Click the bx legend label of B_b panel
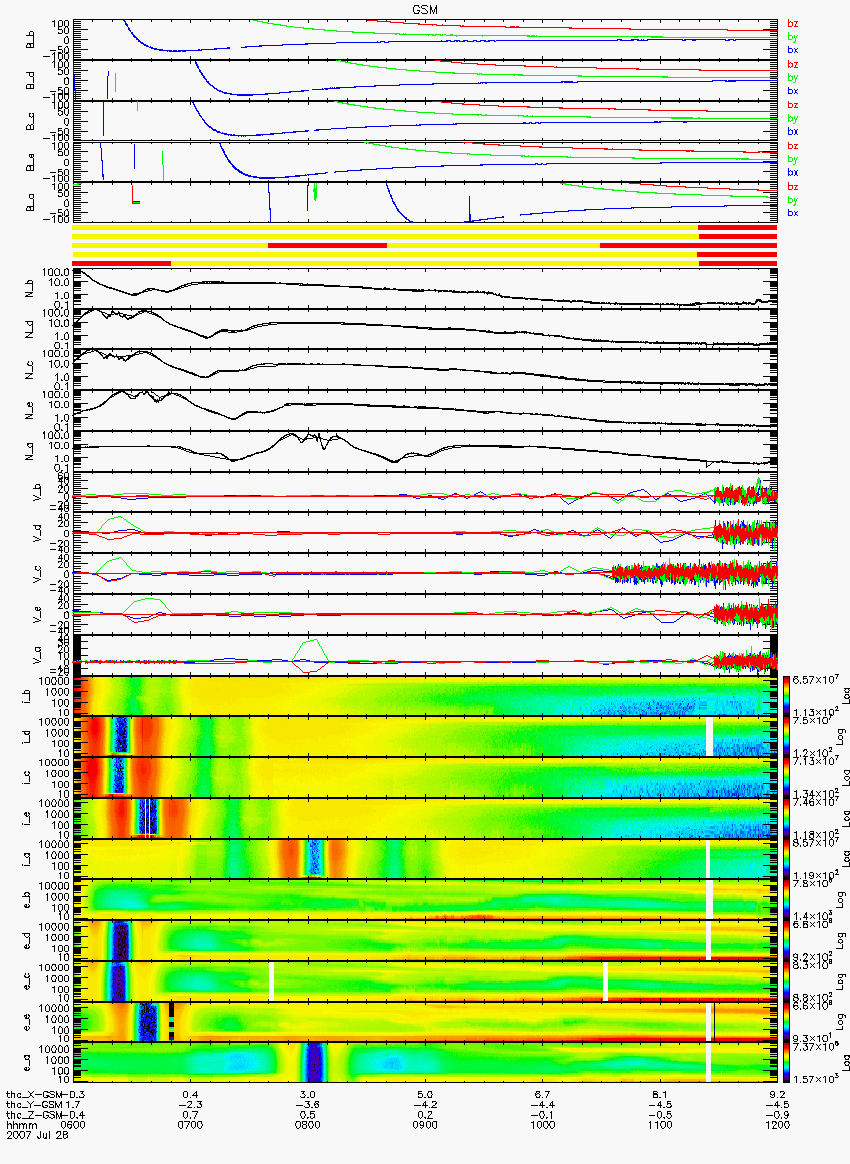Image resolution: width=850 pixels, height=1164 pixels. tap(793, 50)
